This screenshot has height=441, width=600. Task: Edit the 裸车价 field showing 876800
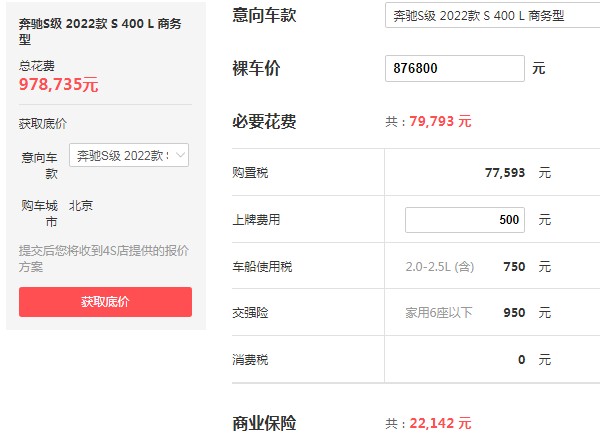coord(455,69)
